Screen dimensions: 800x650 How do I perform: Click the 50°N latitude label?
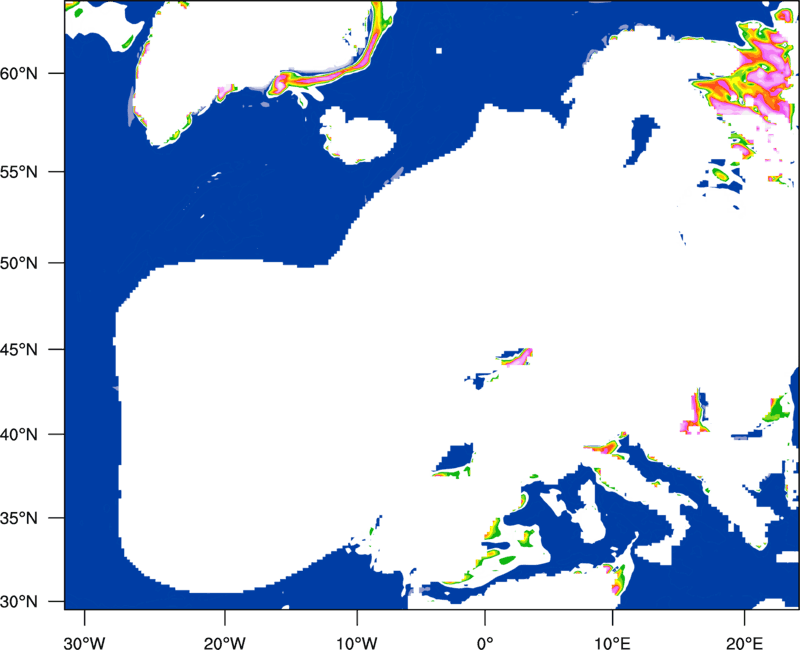tap(19, 263)
